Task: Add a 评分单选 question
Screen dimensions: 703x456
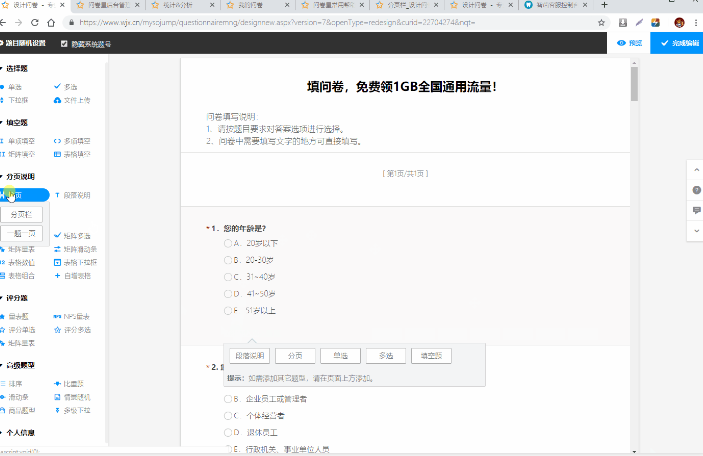Action: [17, 330]
